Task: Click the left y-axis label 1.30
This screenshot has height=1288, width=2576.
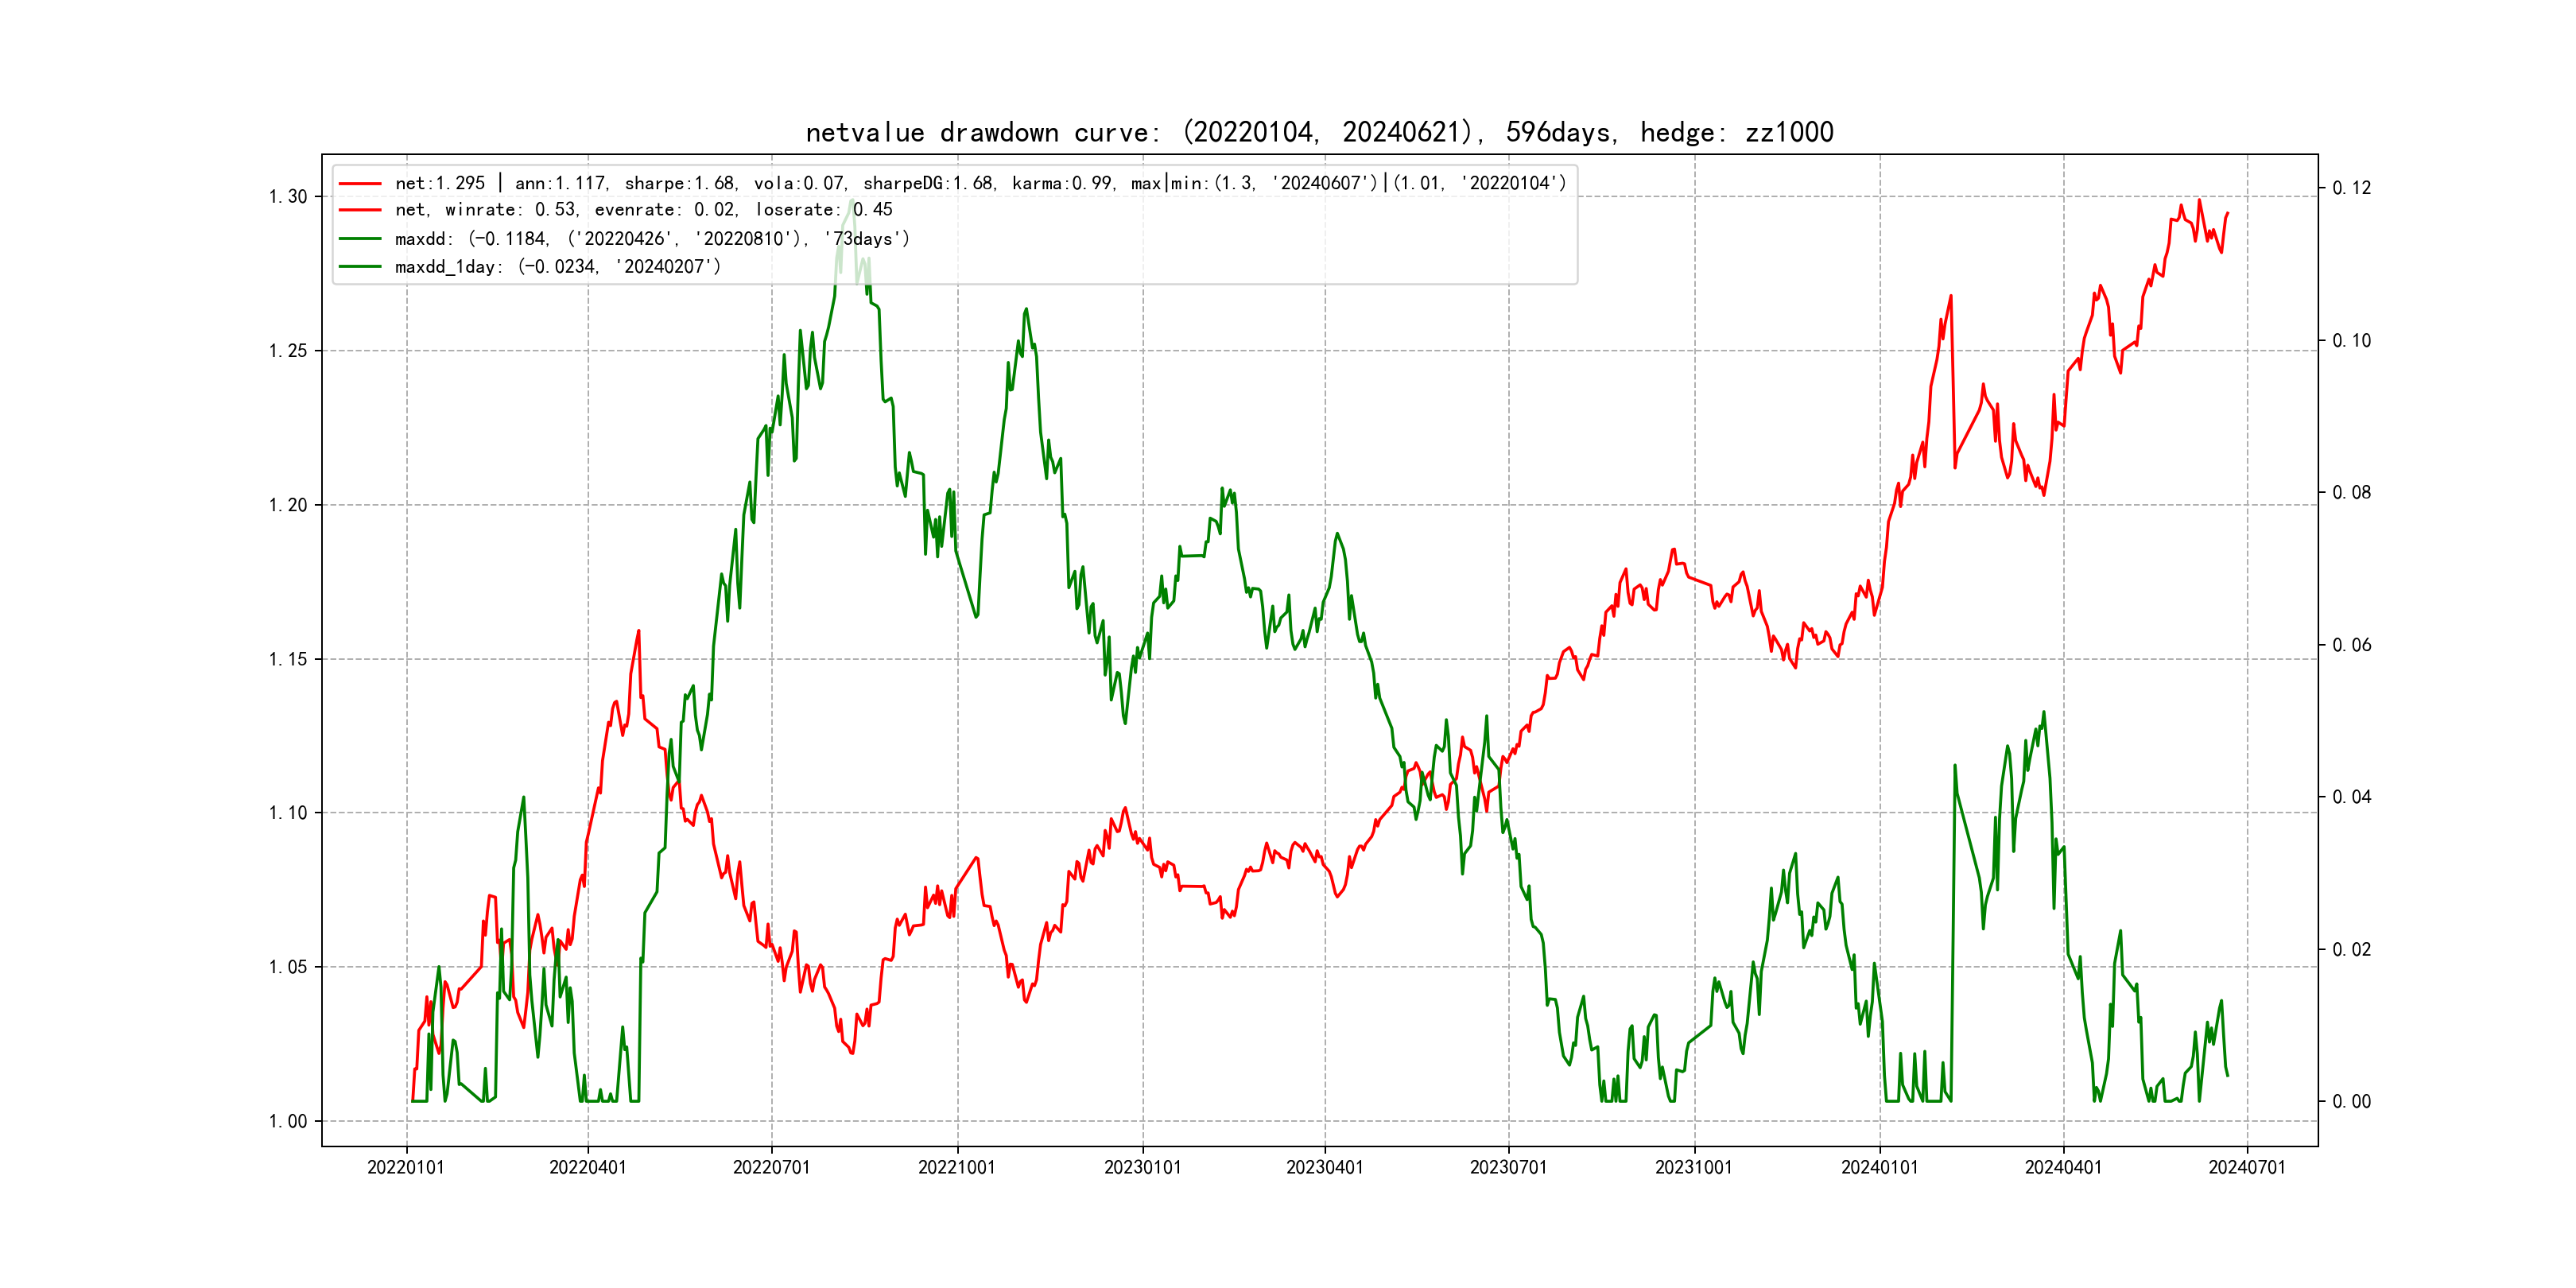Action: [288, 197]
